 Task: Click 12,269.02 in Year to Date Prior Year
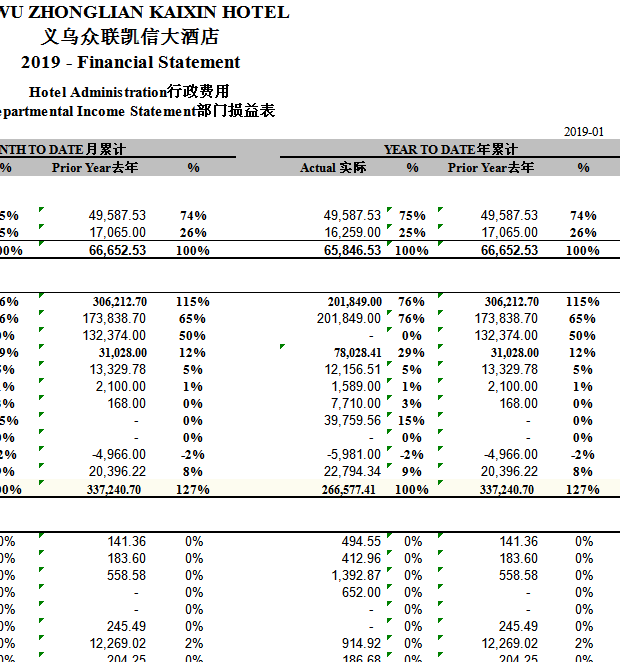tap(510, 643)
